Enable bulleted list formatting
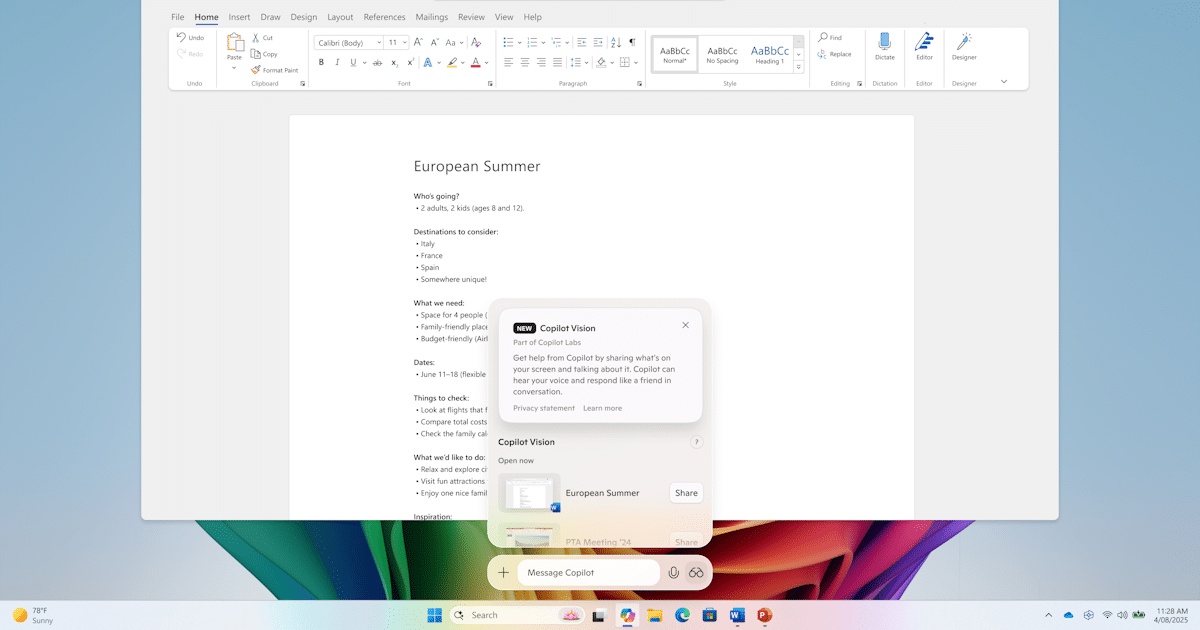The image size is (1200, 630). click(508, 42)
